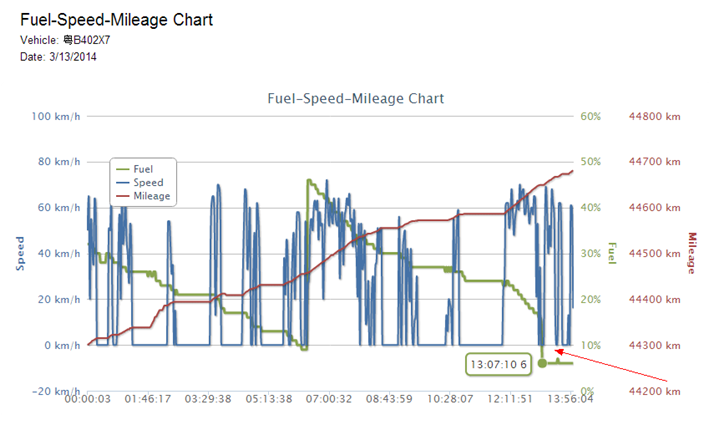Click the green Fuel legend line symbol

[123, 171]
